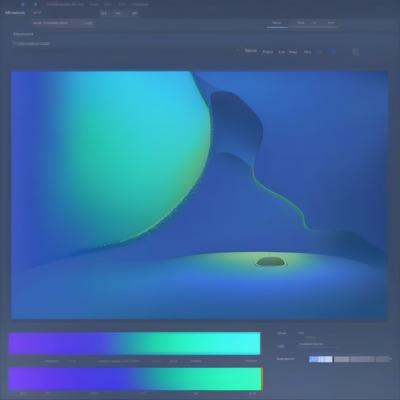Select the underlined active tab above the canvas

point(277,23)
